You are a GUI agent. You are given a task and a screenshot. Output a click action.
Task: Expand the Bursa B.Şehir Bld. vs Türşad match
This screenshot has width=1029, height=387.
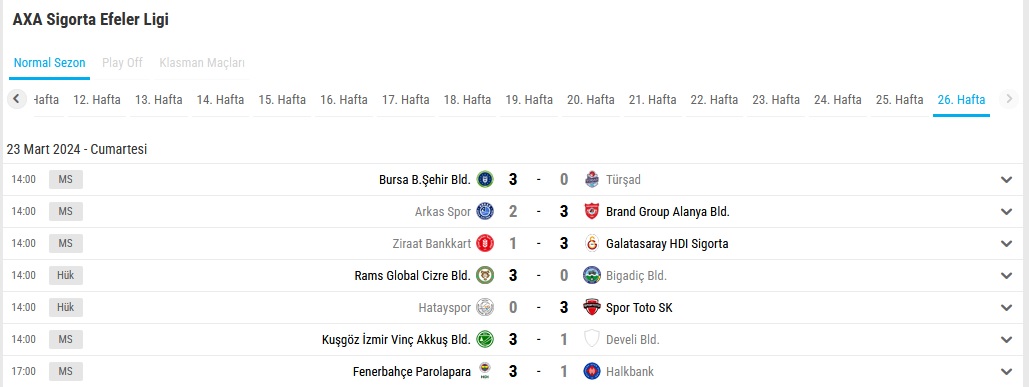point(1007,180)
